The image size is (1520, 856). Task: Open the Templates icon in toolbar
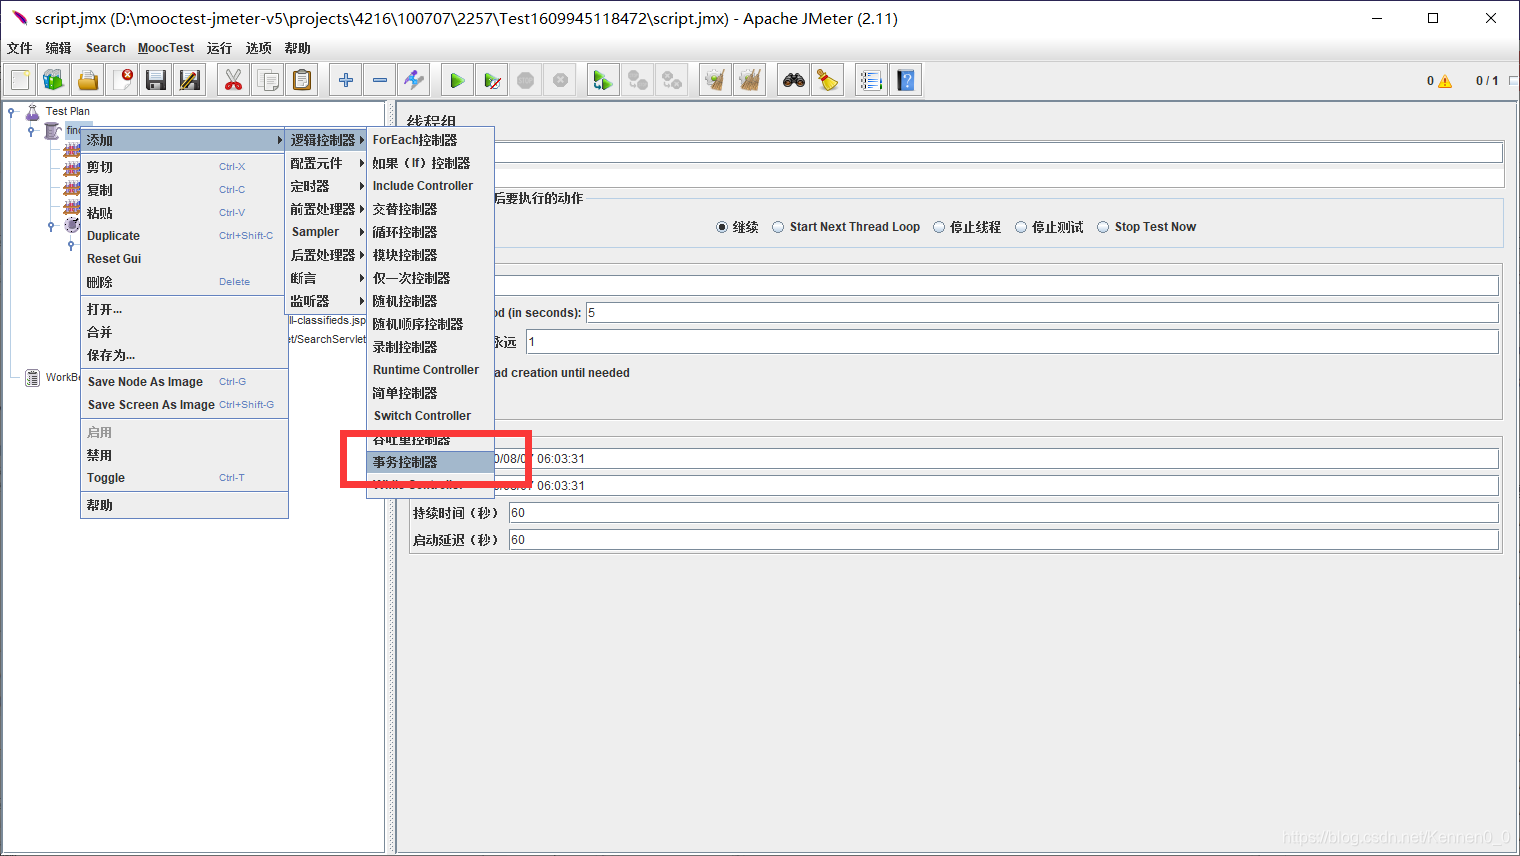54,80
